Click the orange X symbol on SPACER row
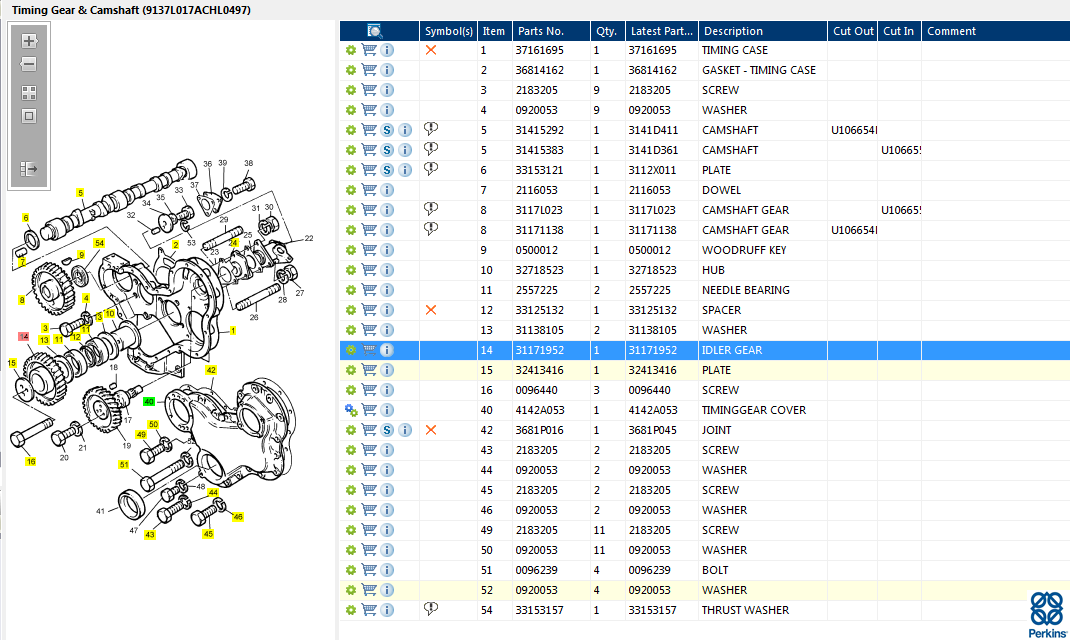Viewport: 1070px width, 640px height. (x=431, y=310)
